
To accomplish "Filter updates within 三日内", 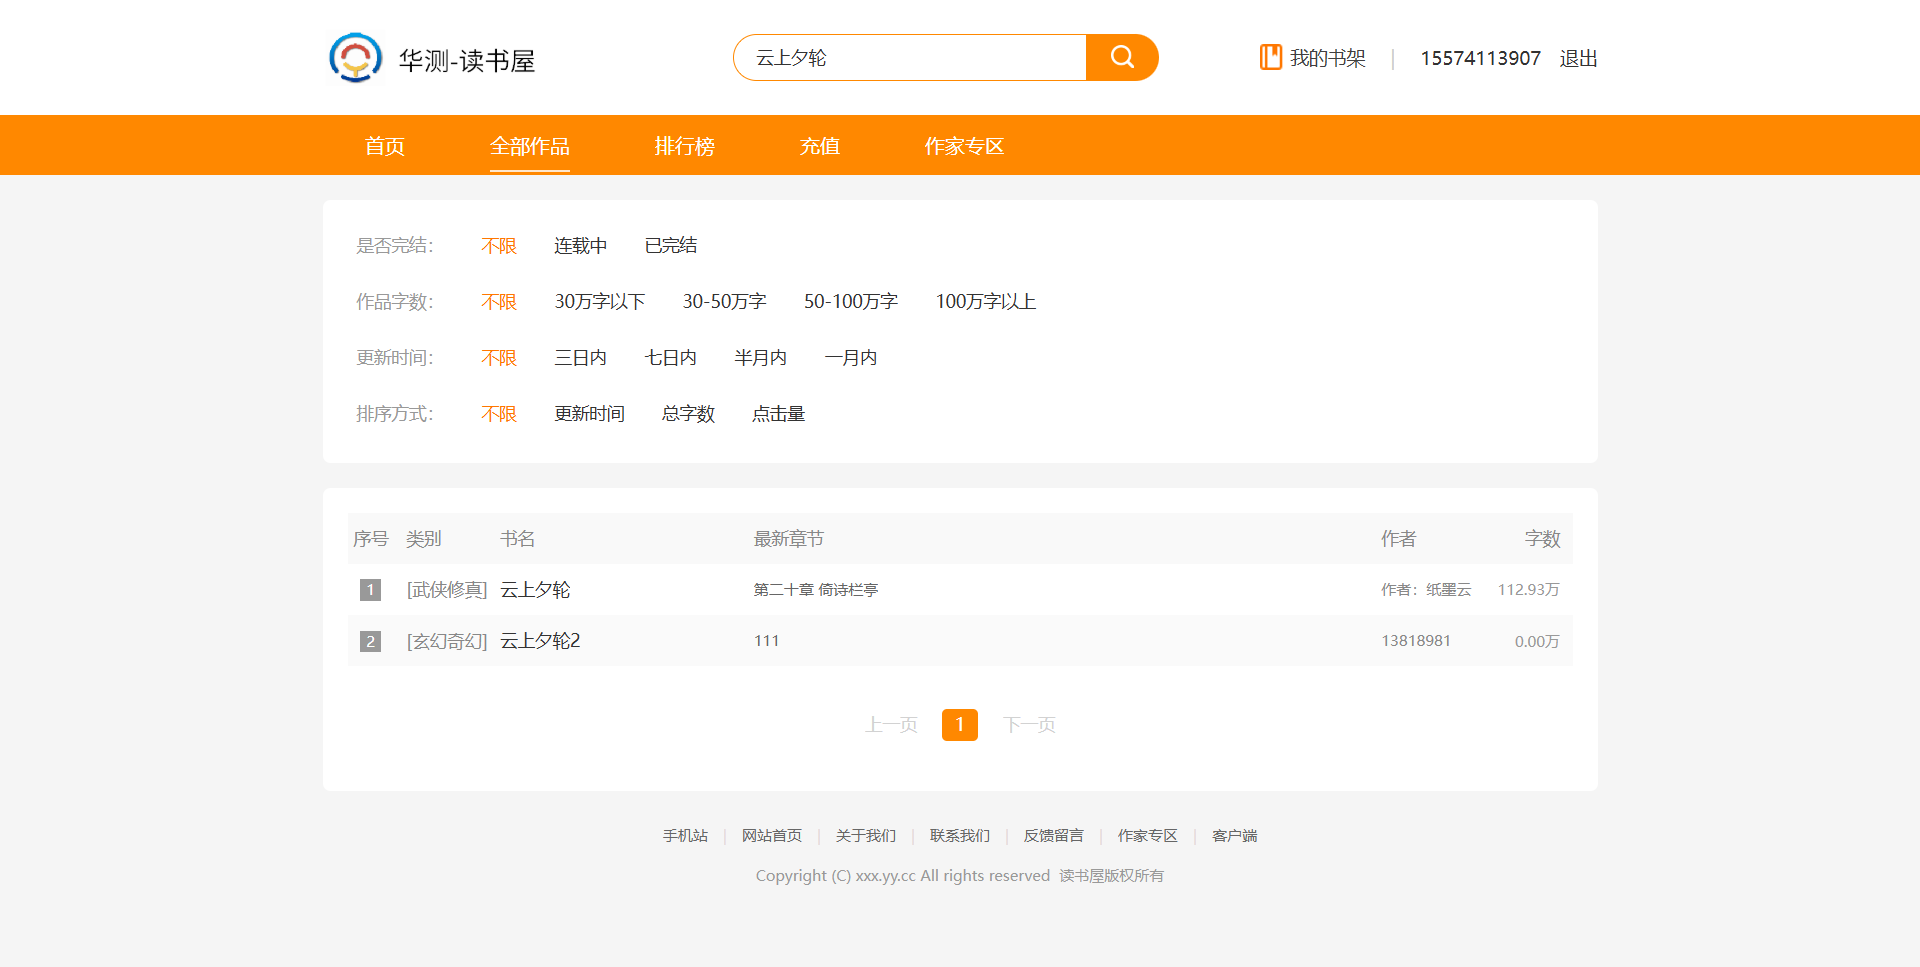I will point(580,358).
